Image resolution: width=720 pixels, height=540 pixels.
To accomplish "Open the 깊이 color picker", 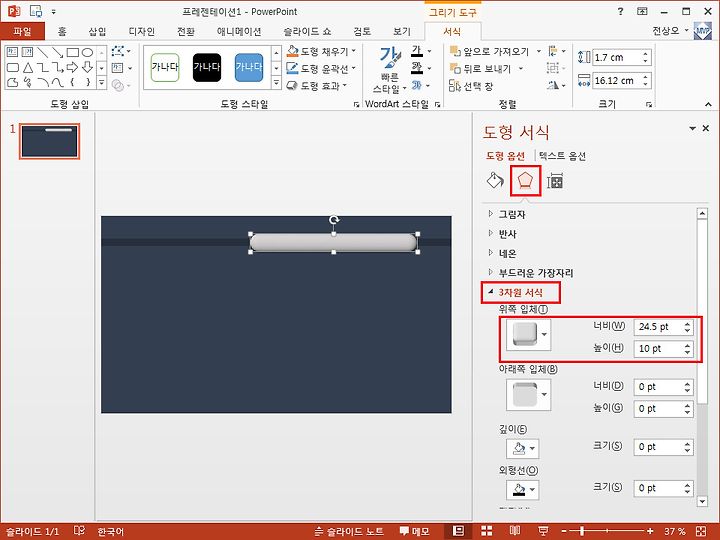I will point(523,448).
